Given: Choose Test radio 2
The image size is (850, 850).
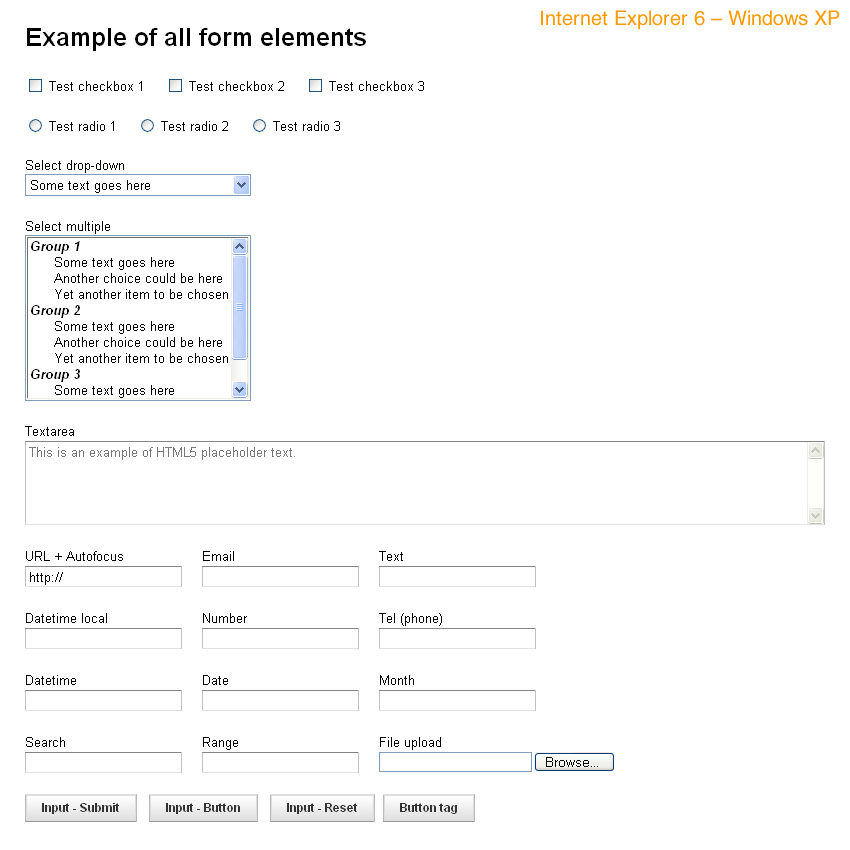Looking at the screenshot, I should 148,126.
